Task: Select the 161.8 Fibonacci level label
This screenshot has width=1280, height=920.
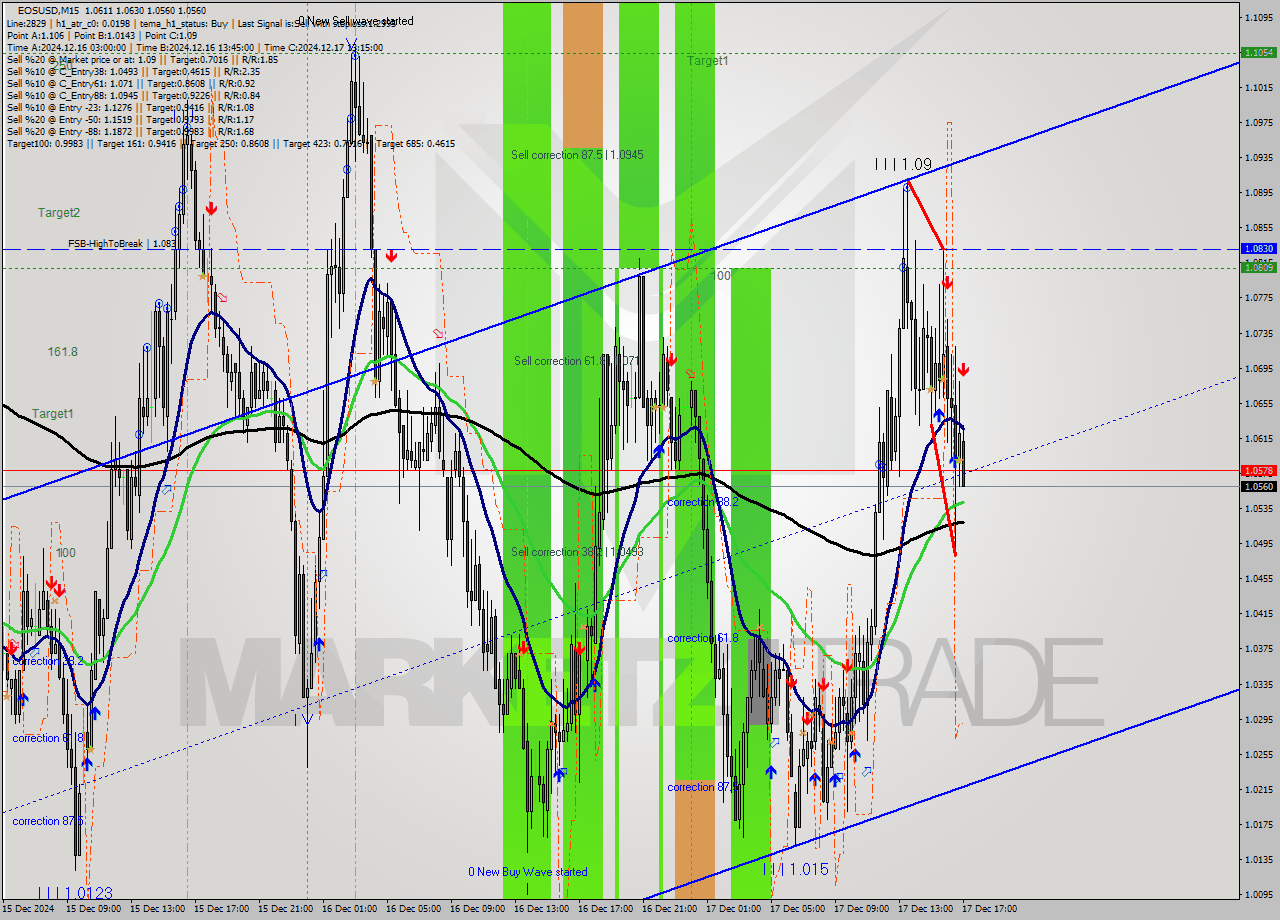Action: coord(63,352)
